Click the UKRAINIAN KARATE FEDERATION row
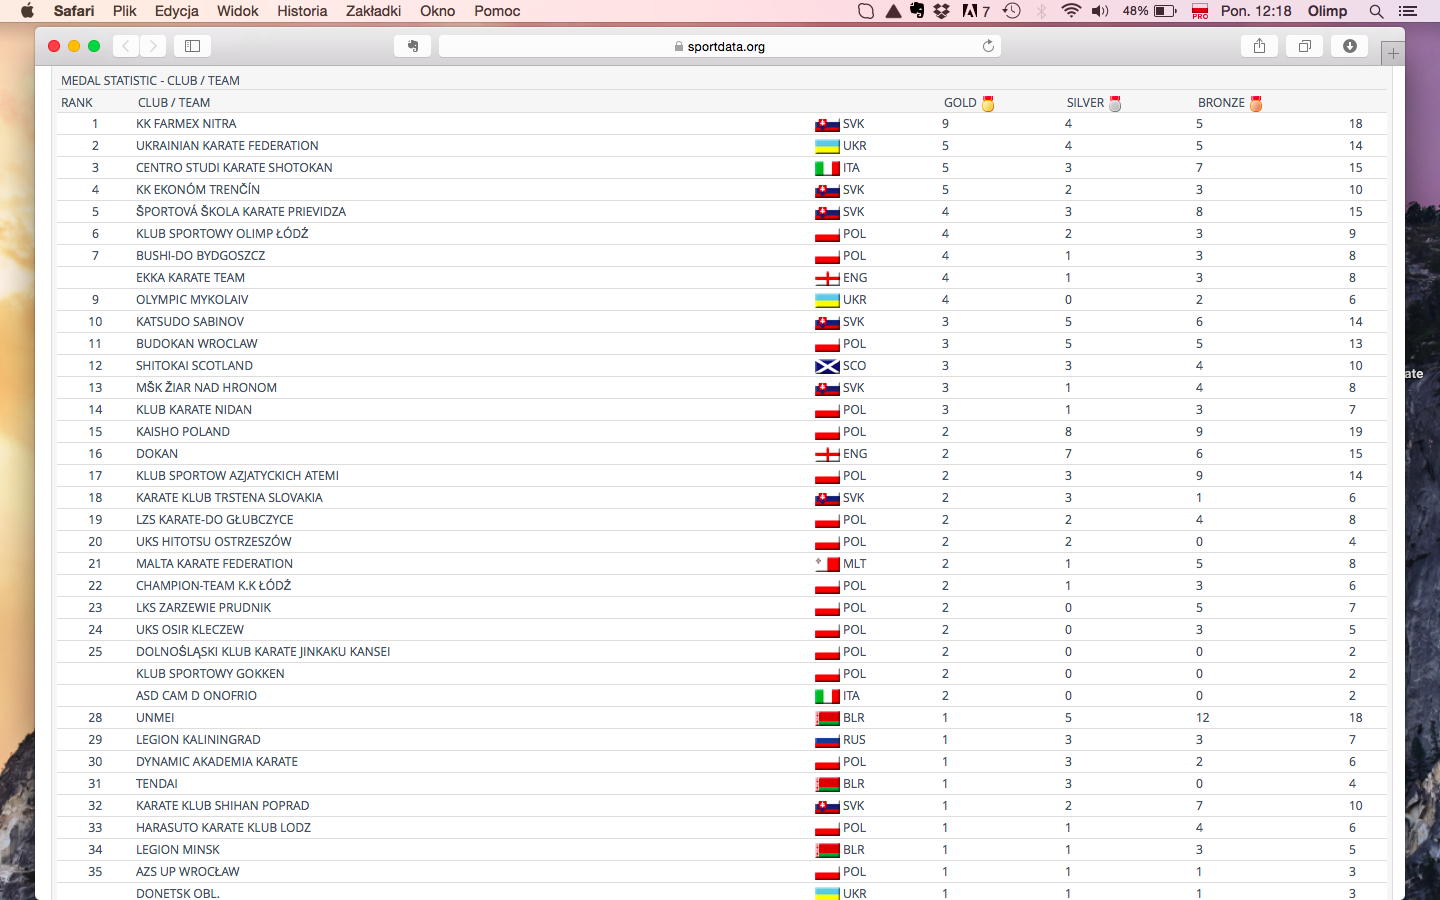Image resolution: width=1440 pixels, height=900 pixels. point(227,146)
